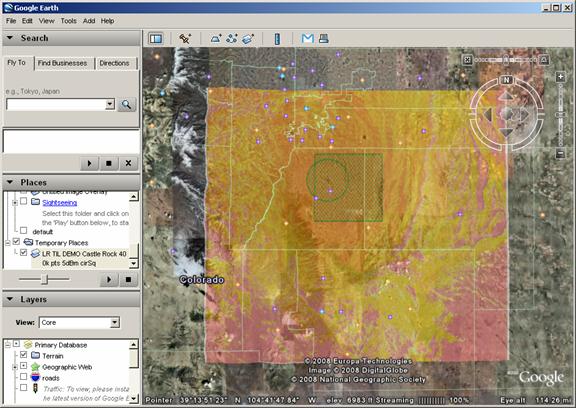Switch to the Directions tab
The height and width of the screenshot is (408, 576).
[114, 63]
